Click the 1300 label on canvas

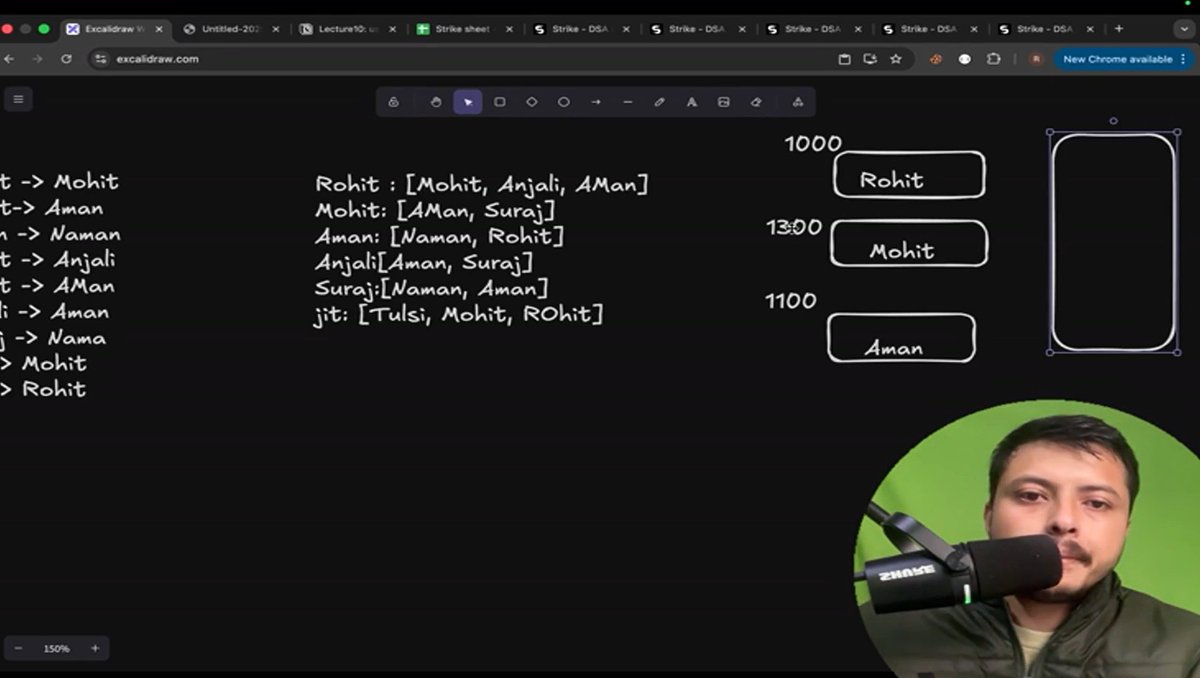pyautogui.click(x=794, y=227)
